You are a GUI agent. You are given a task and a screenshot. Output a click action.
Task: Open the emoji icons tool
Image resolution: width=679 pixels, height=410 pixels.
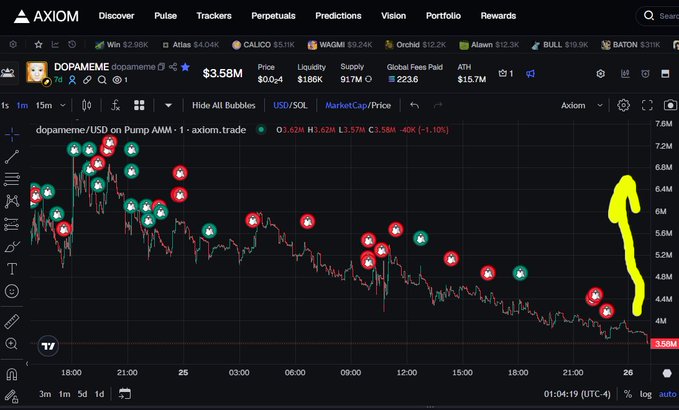click(12, 291)
